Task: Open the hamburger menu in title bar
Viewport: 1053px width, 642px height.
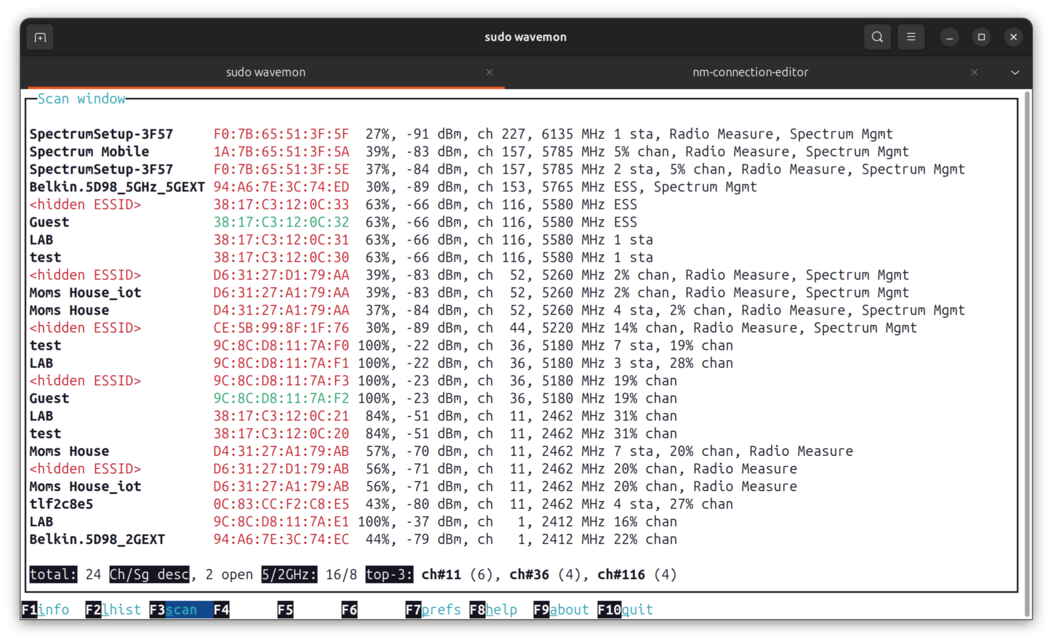Action: coord(911,37)
